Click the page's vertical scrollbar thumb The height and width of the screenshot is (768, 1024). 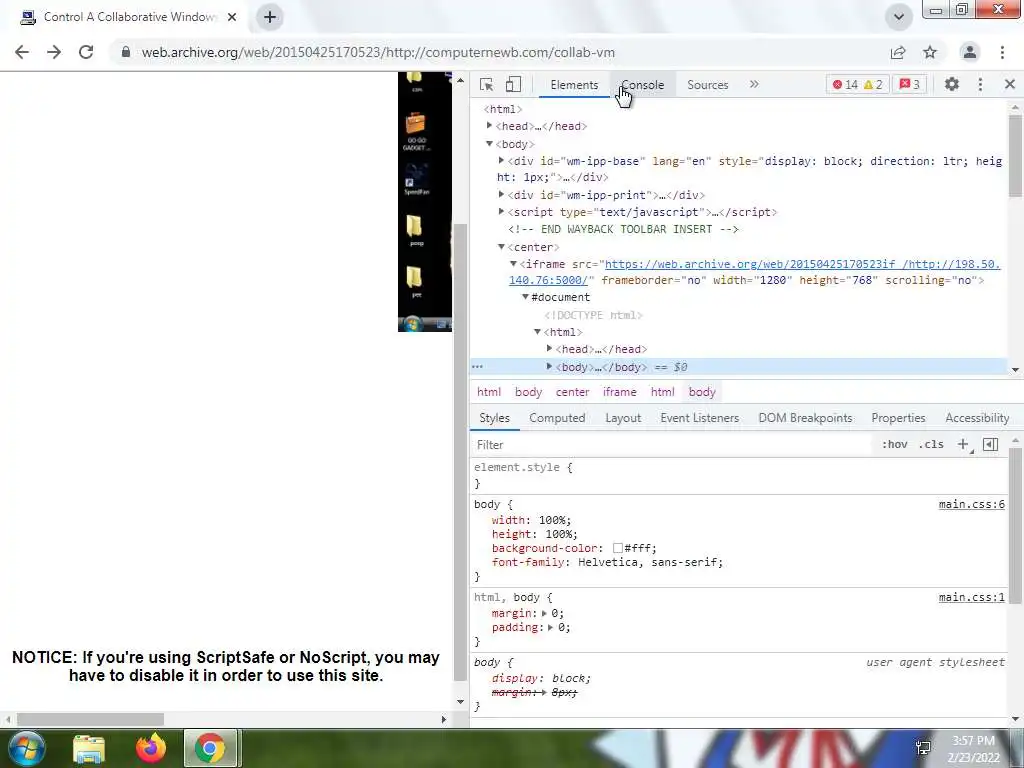tap(460, 453)
